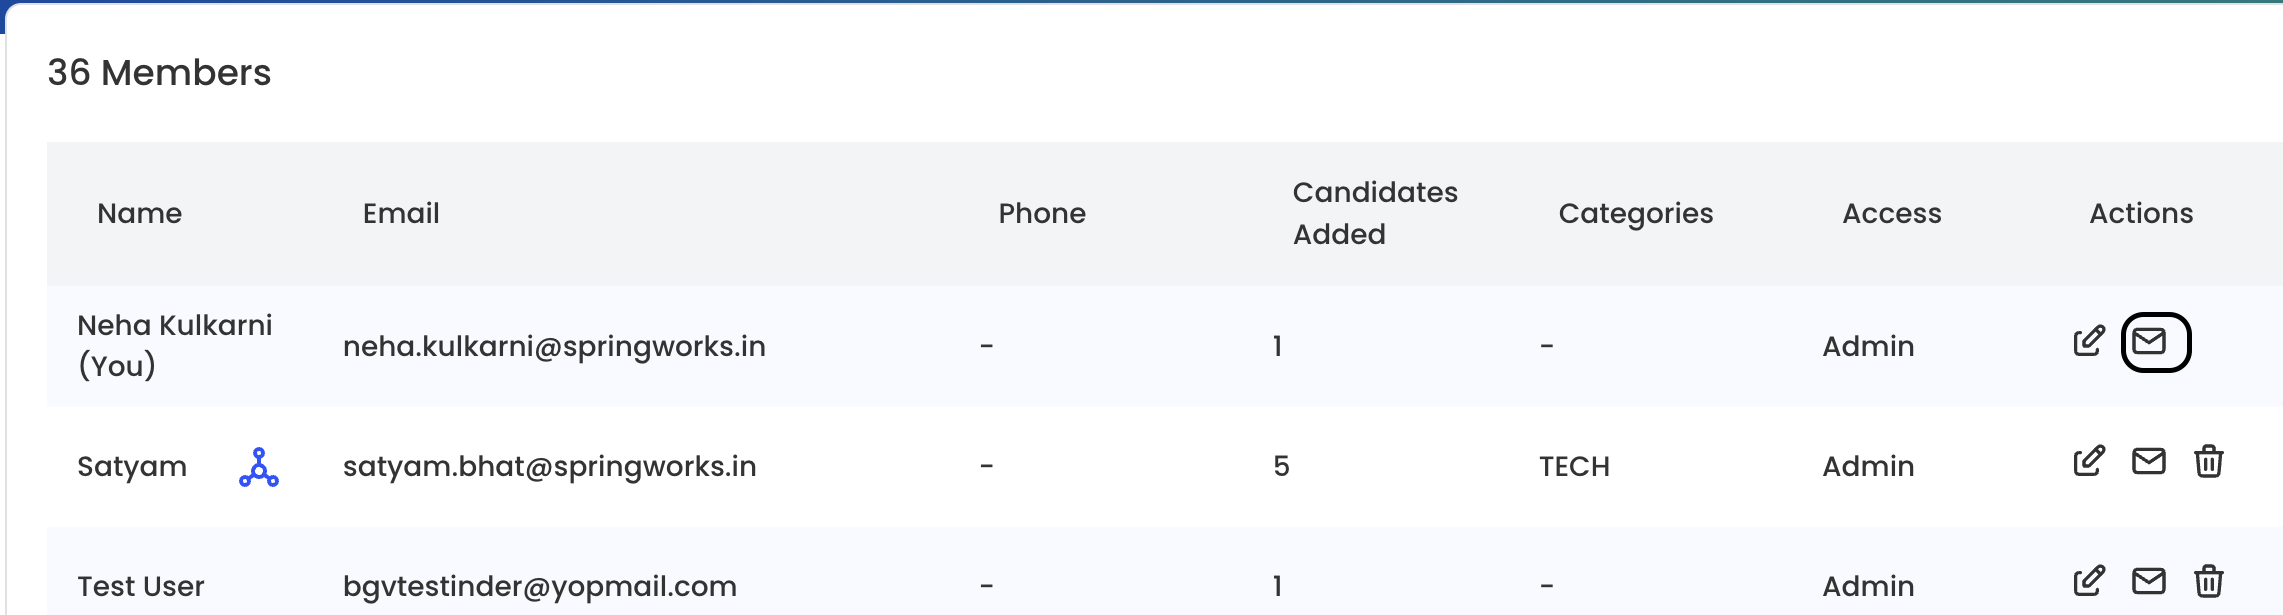Delete Satyam using the trash icon
2283x615 pixels.
coord(2209,462)
